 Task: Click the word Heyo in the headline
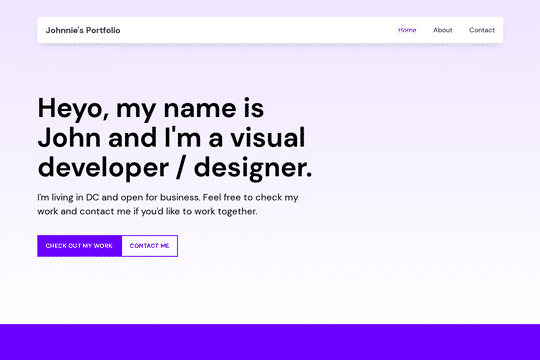click(x=74, y=108)
